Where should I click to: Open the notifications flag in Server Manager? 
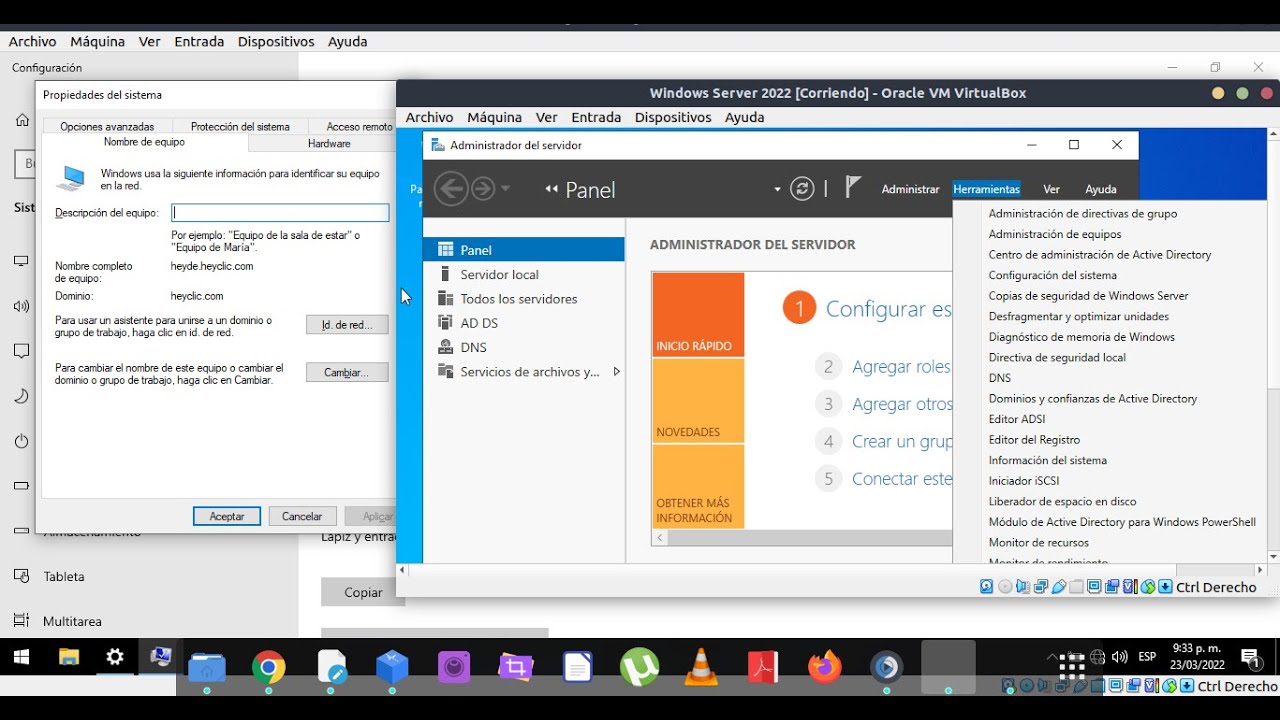click(853, 187)
